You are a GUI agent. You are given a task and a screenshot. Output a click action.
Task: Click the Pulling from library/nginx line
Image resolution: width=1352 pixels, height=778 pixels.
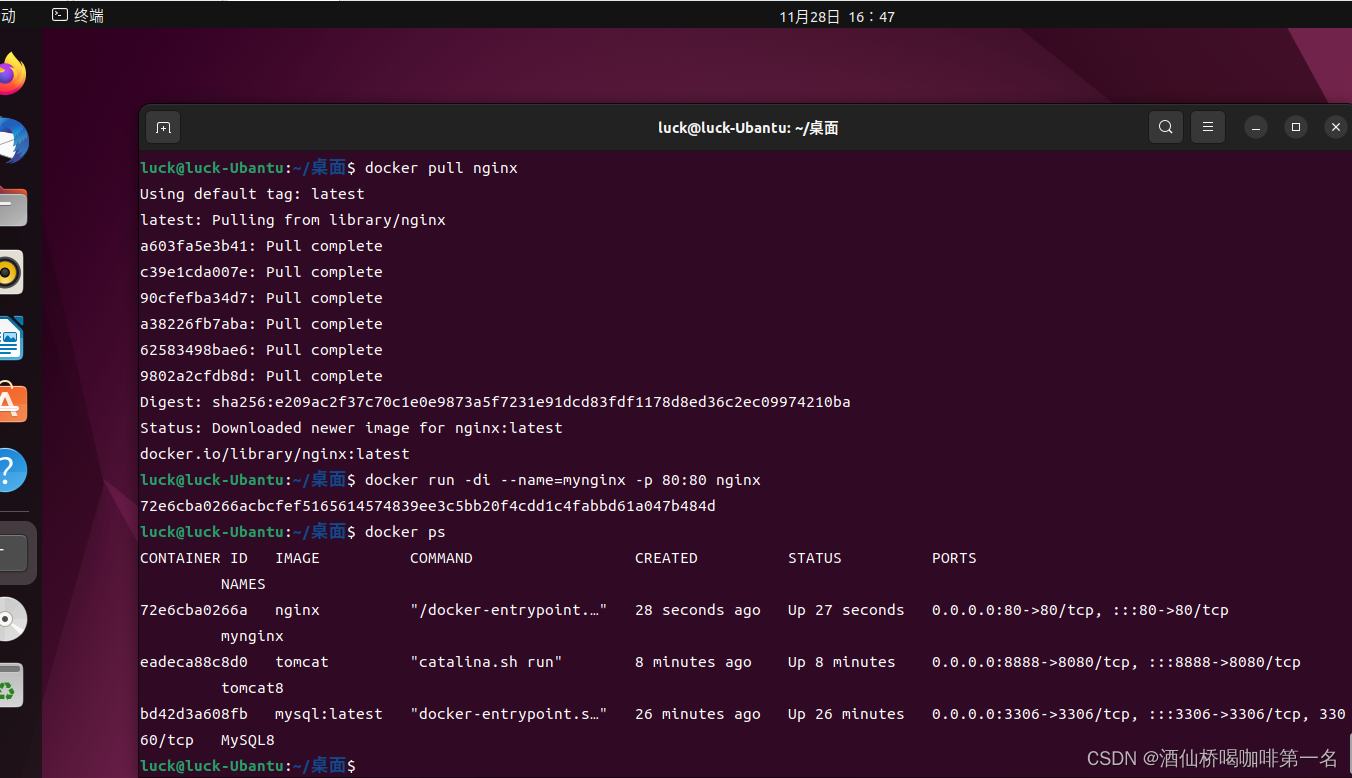[293, 220]
